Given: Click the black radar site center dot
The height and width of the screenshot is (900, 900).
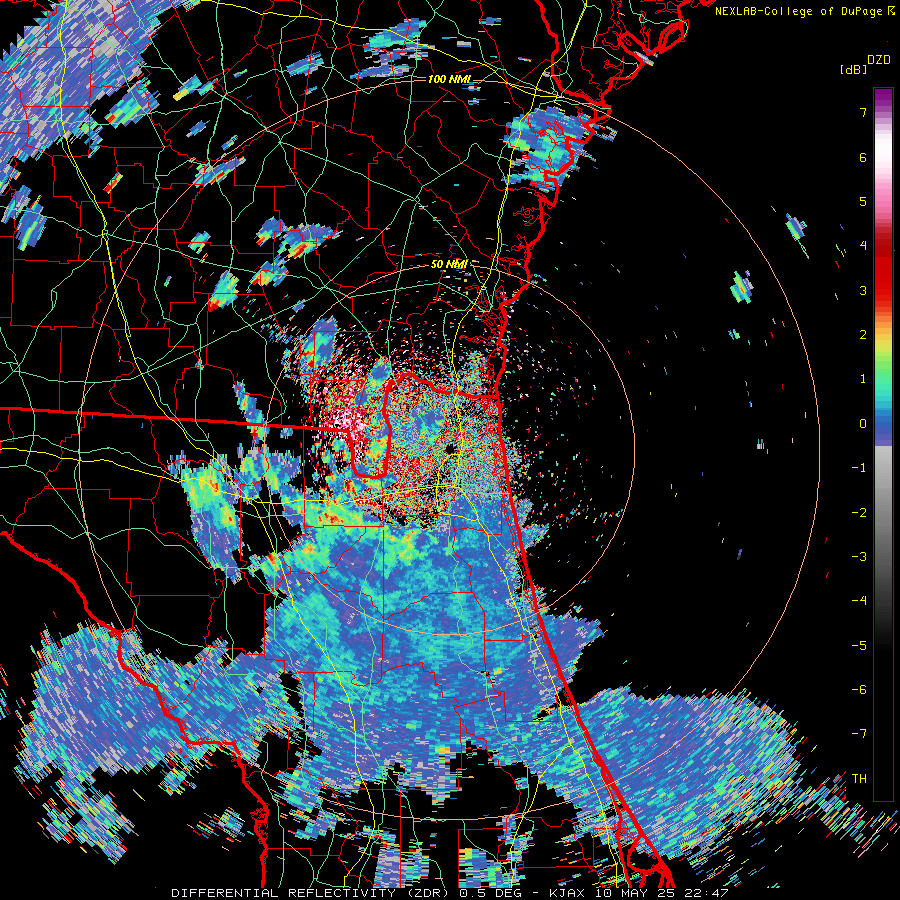Looking at the screenshot, I should click(451, 448).
